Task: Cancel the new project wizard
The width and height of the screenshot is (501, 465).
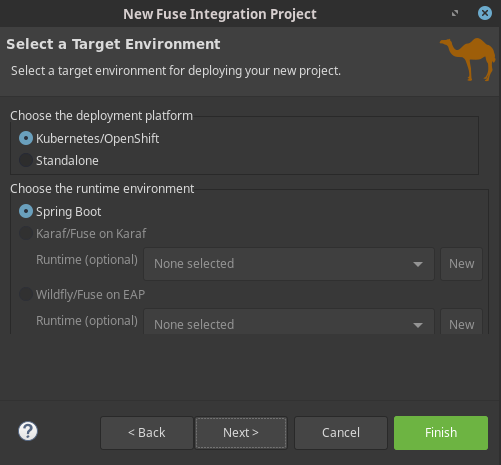Action: (341, 433)
